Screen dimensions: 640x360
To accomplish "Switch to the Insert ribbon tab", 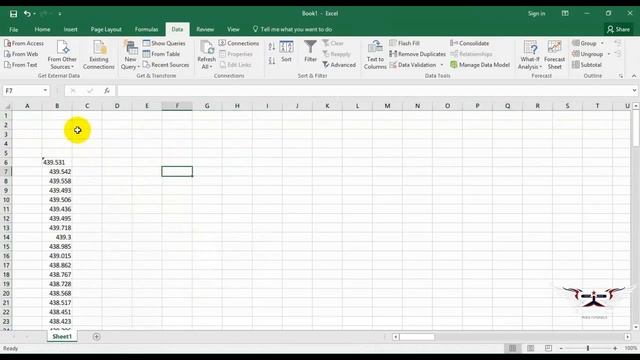I will click(71, 29).
